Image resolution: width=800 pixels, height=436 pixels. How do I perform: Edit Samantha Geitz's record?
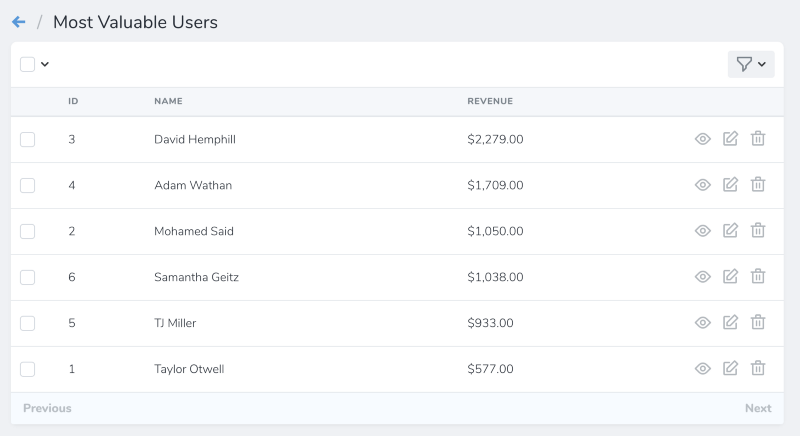click(x=731, y=277)
